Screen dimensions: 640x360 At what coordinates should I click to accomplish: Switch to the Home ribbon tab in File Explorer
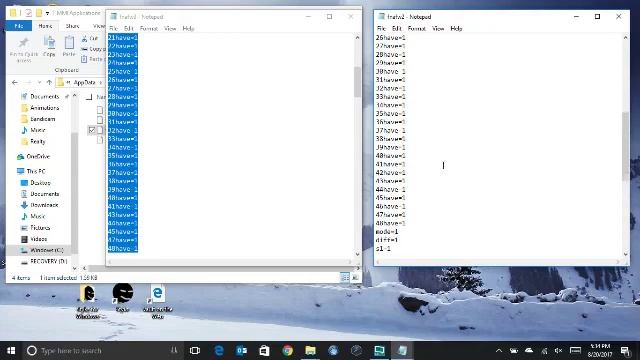[x=45, y=26]
